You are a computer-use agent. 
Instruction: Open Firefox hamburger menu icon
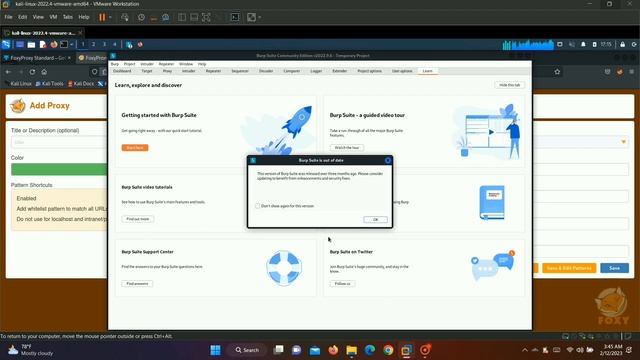coord(632,72)
